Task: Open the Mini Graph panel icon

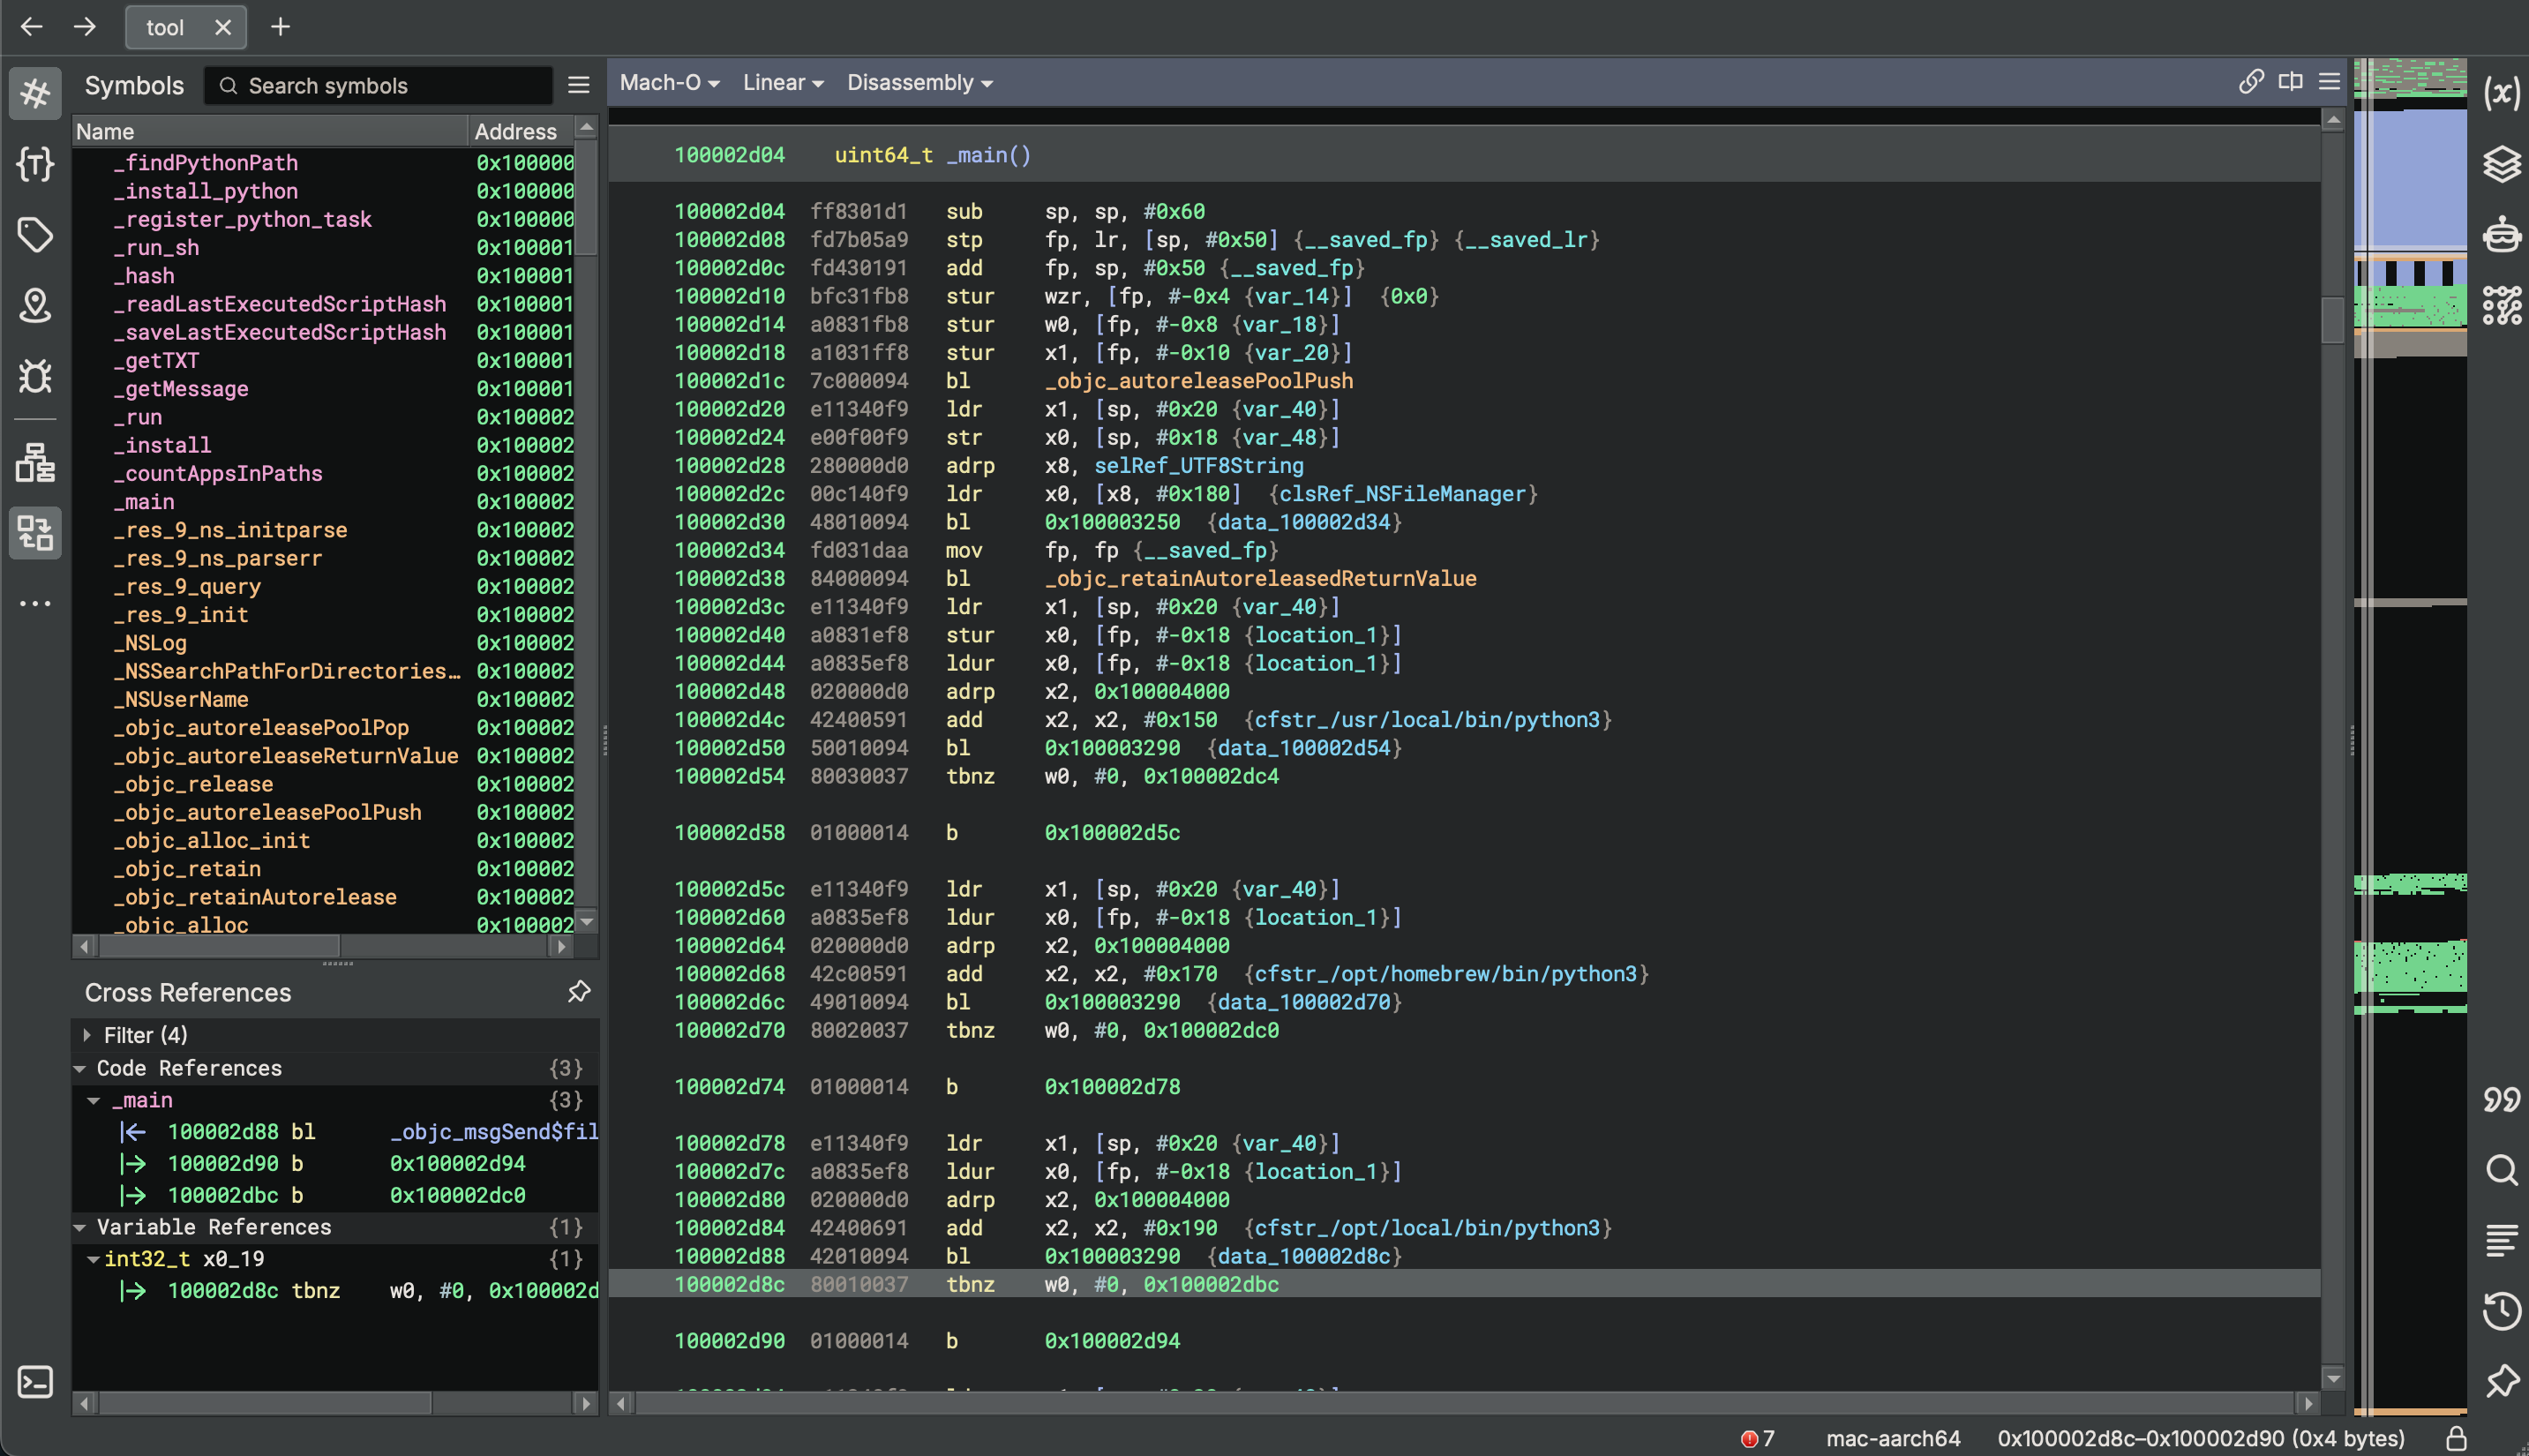Action: pos(2501,305)
